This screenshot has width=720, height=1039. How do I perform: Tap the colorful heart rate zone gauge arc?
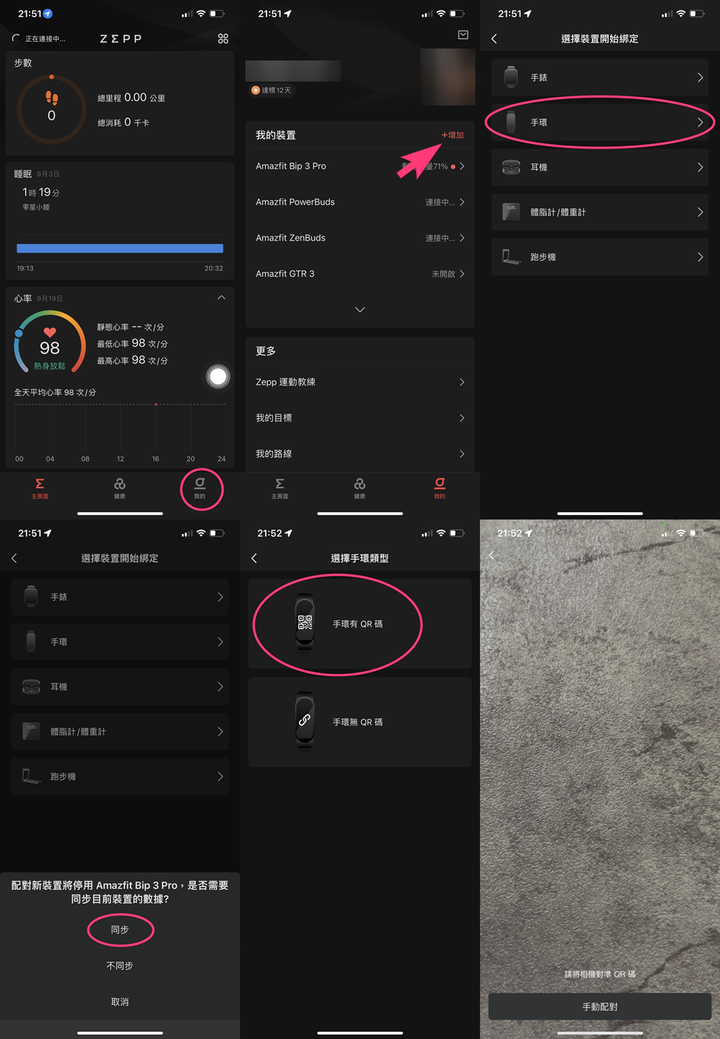click(50, 341)
